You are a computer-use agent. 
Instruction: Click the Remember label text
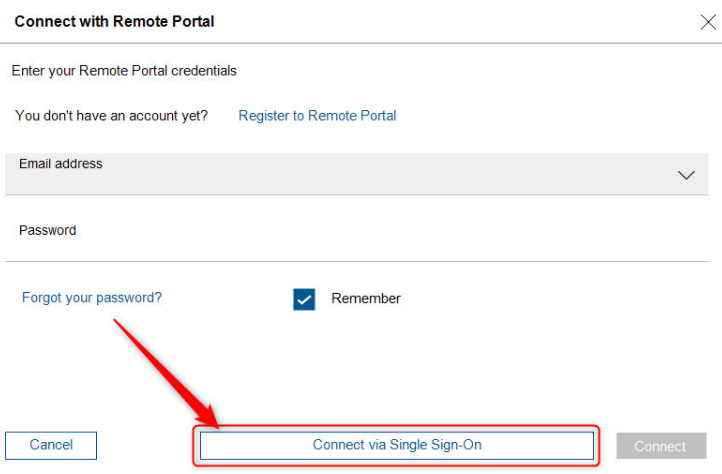366,299
